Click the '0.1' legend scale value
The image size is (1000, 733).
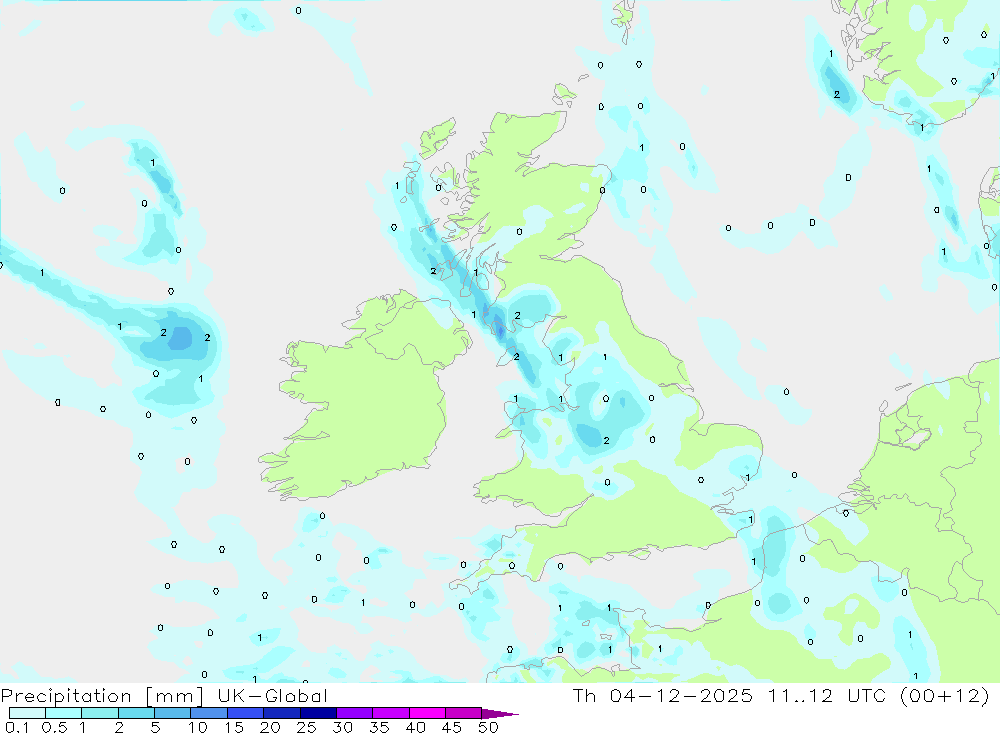[x=17, y=727]
